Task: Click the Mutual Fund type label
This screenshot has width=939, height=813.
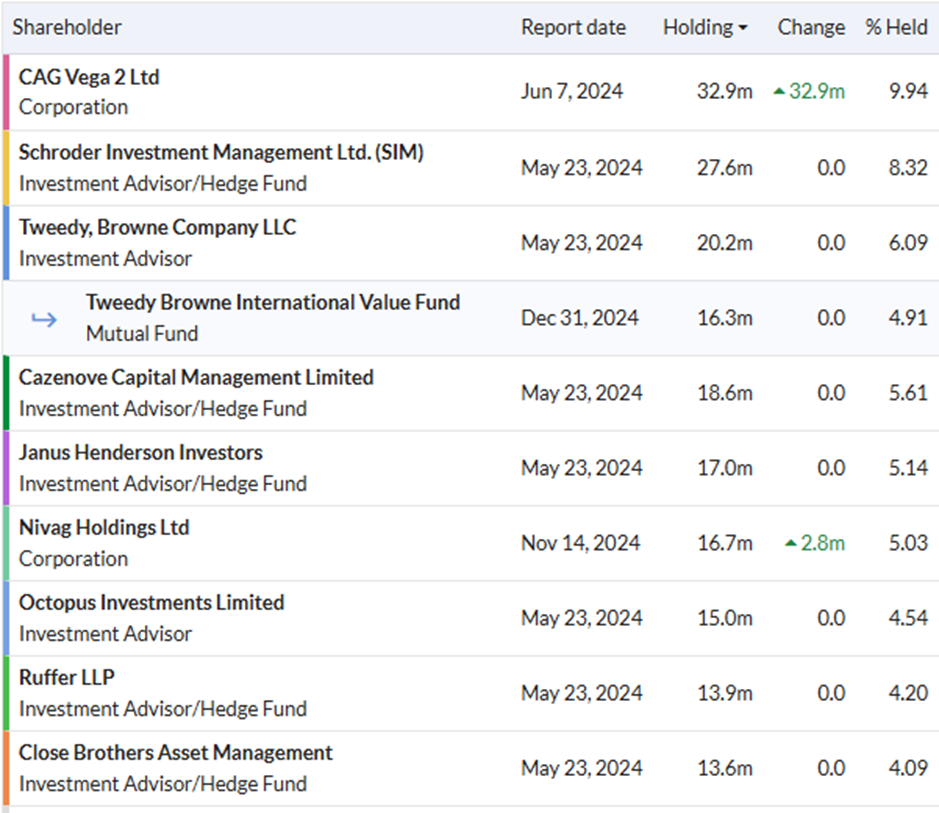Action: point(142,333)
